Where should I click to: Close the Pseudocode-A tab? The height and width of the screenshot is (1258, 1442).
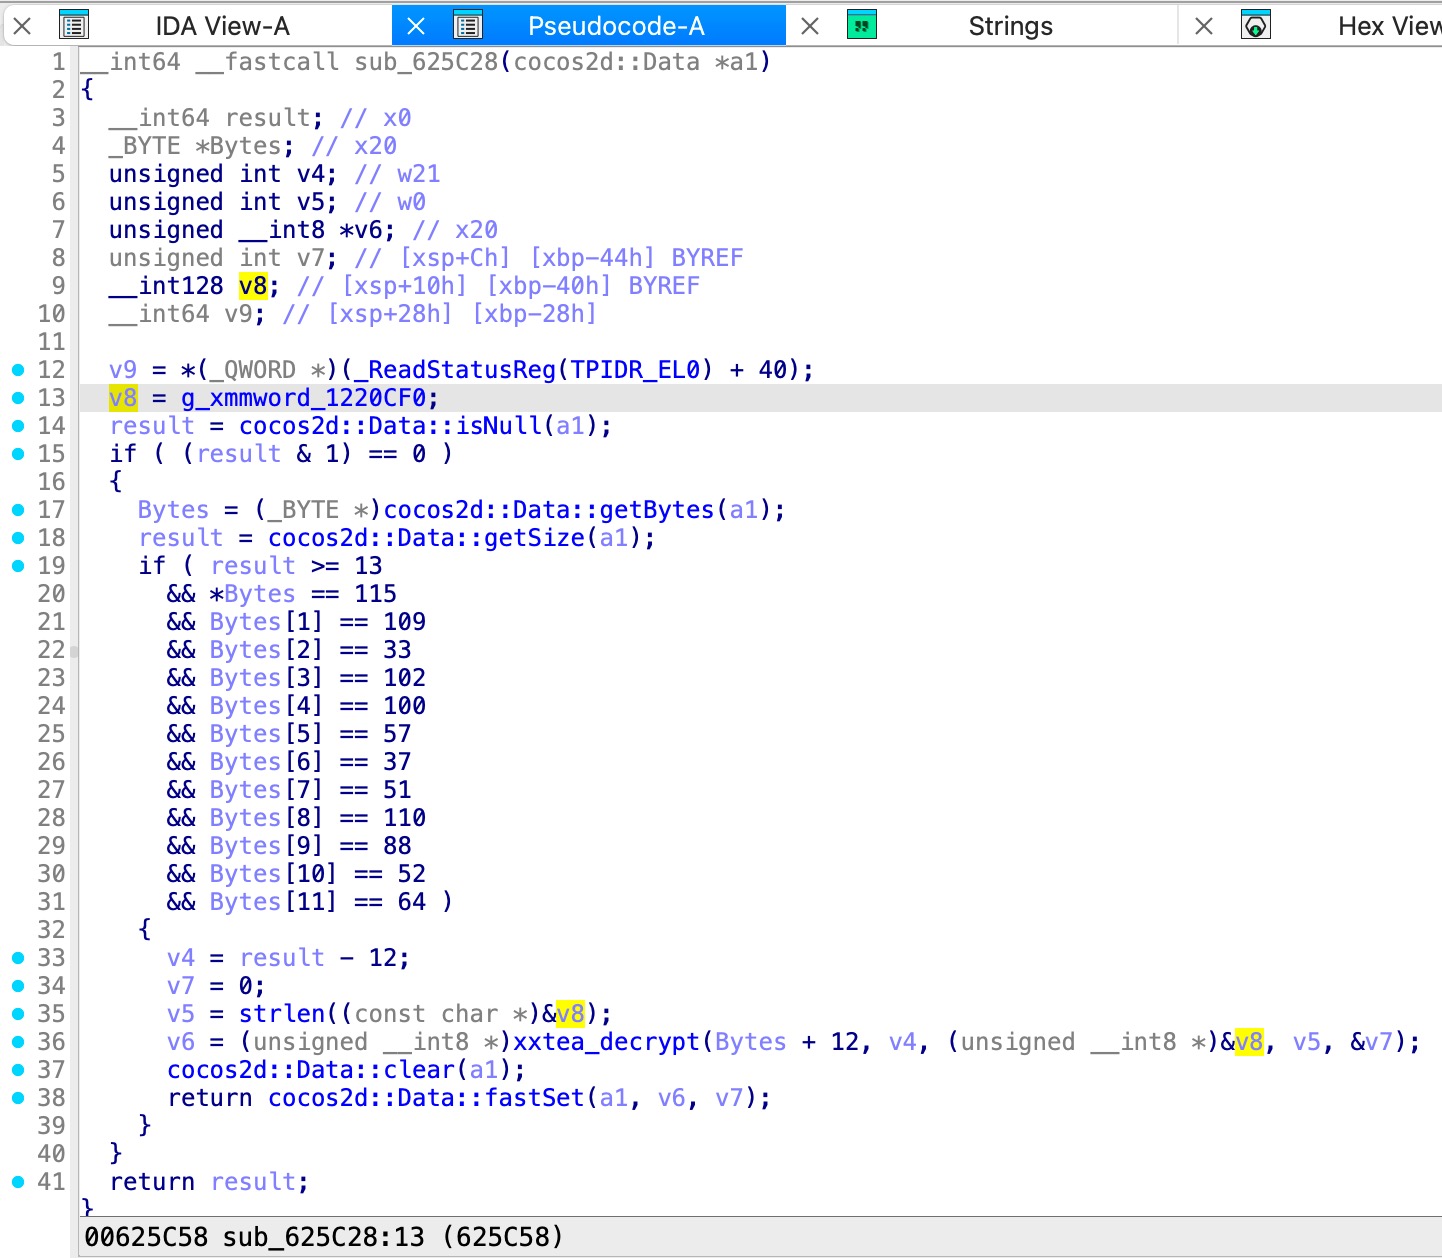tap(416, 26)
